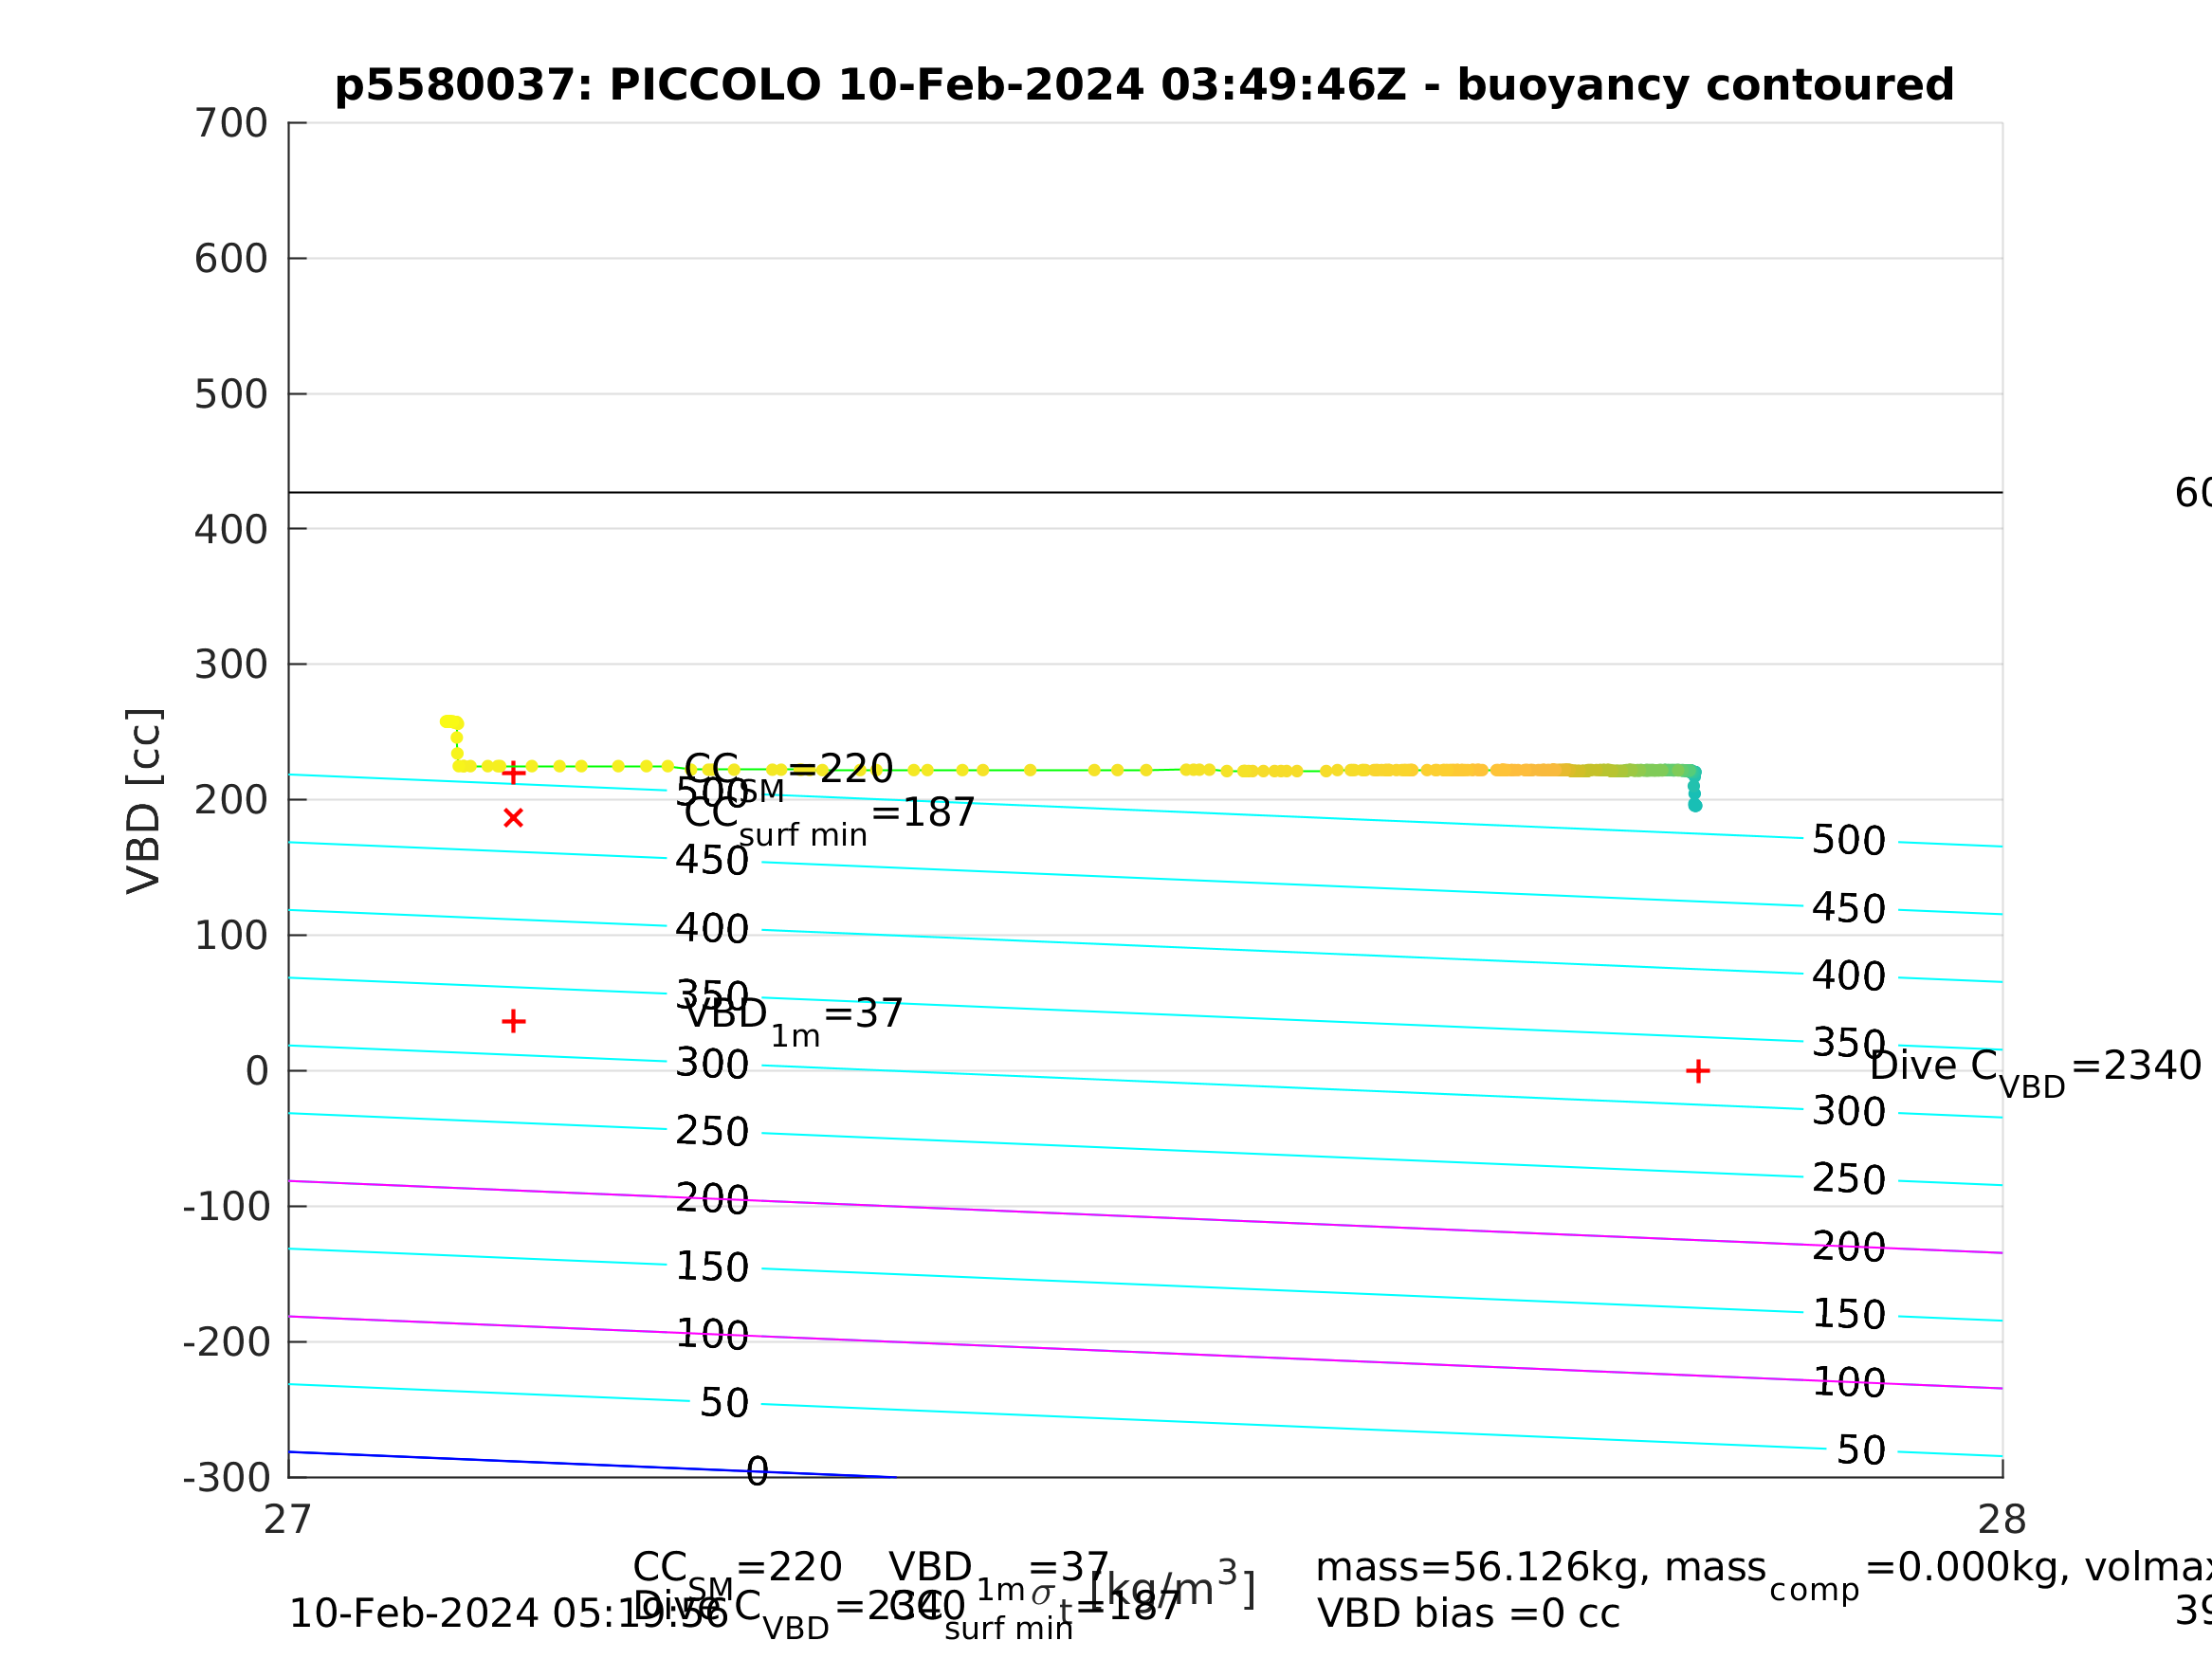Screen dimensions: 2212x1659
Task: Click the teal data points at trace's right end
Action: 1694,788
